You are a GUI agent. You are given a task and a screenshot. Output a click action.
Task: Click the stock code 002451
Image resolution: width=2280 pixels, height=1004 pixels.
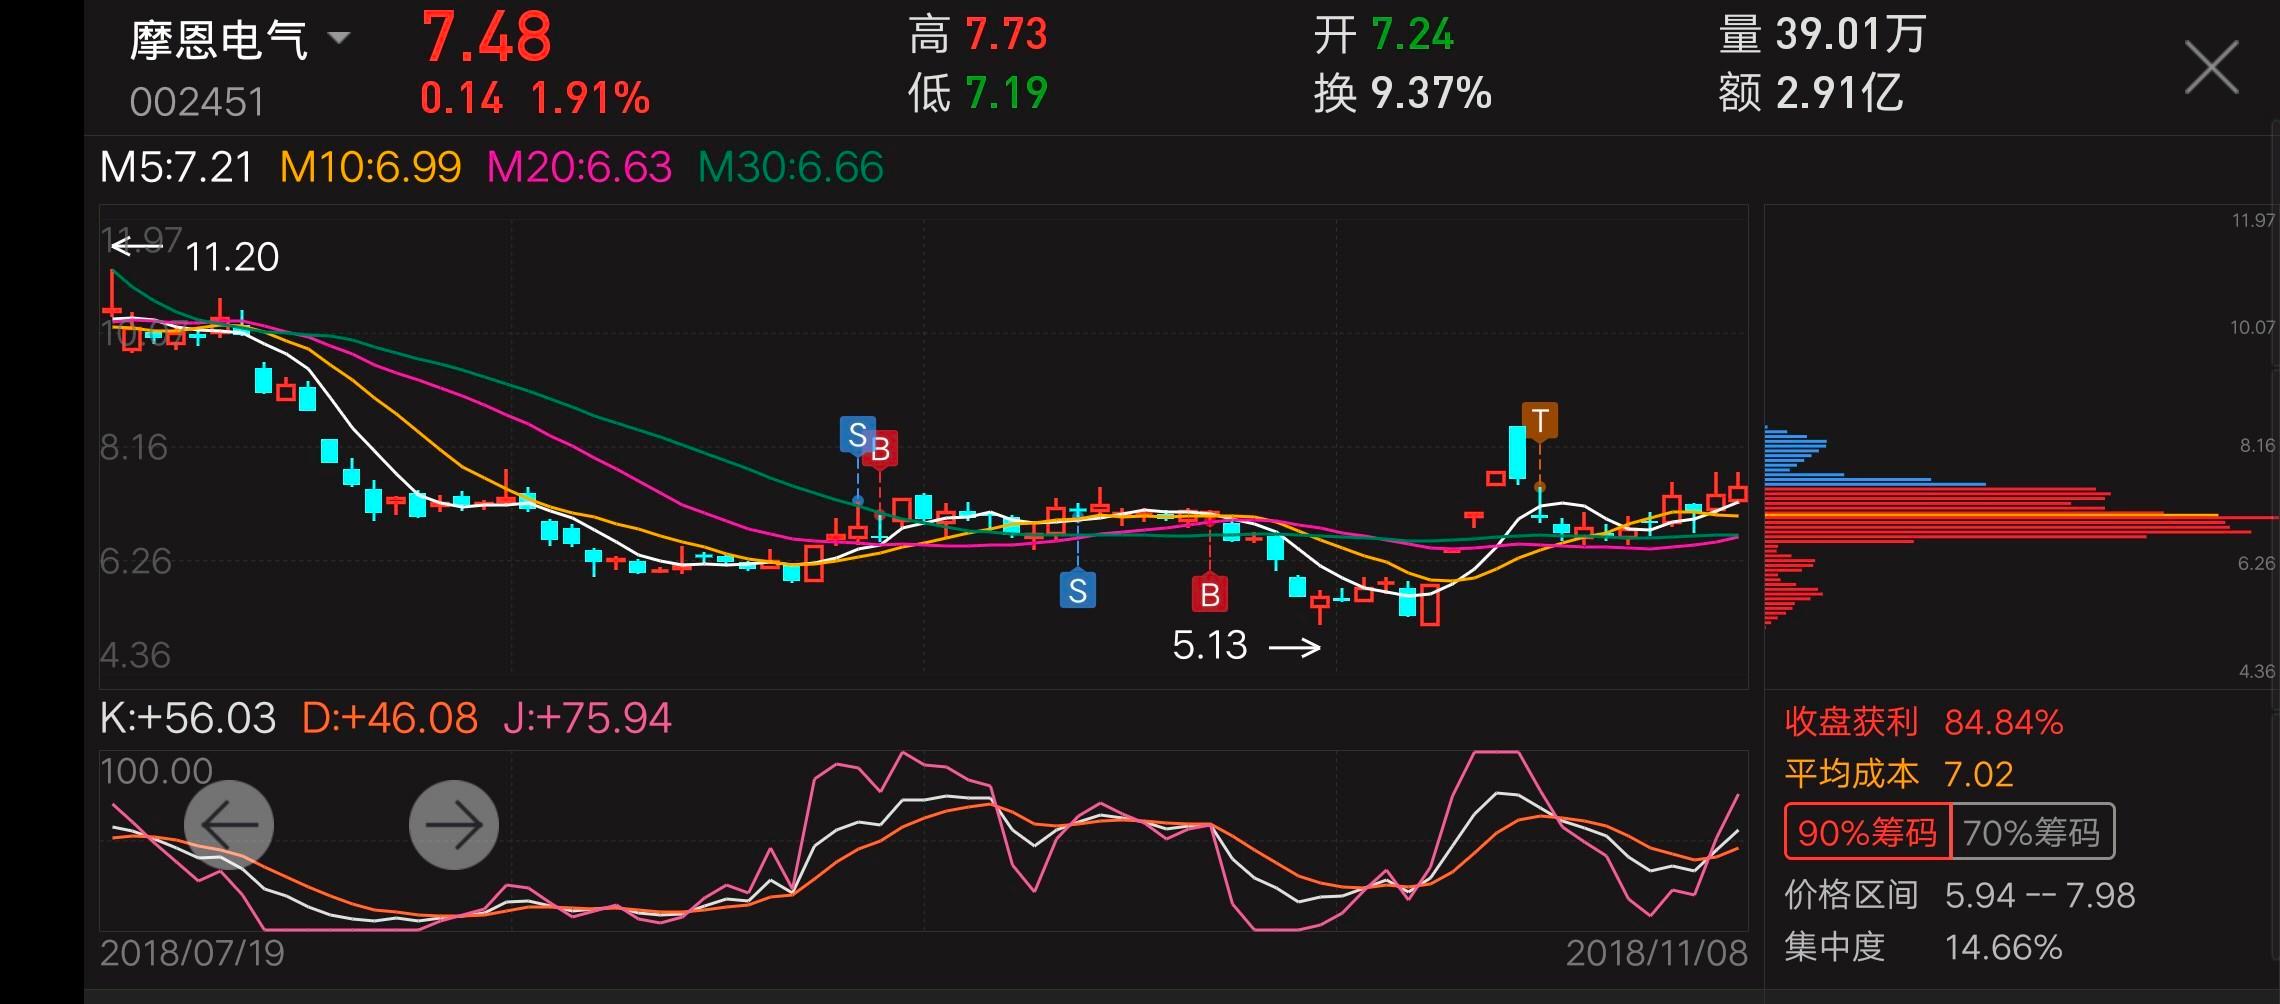pyautogui.click(x=197, y=102)
